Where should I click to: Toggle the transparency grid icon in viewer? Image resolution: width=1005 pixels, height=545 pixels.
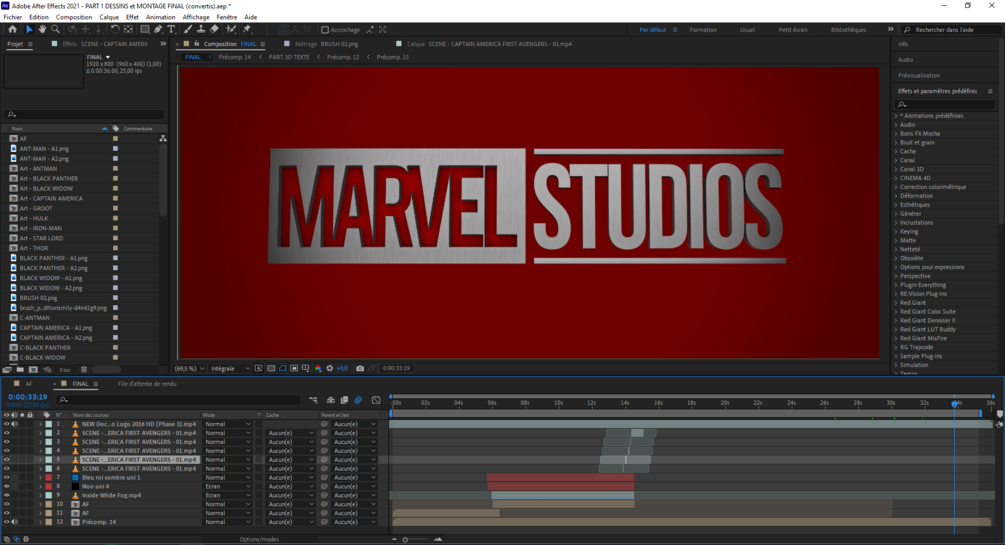271,369
